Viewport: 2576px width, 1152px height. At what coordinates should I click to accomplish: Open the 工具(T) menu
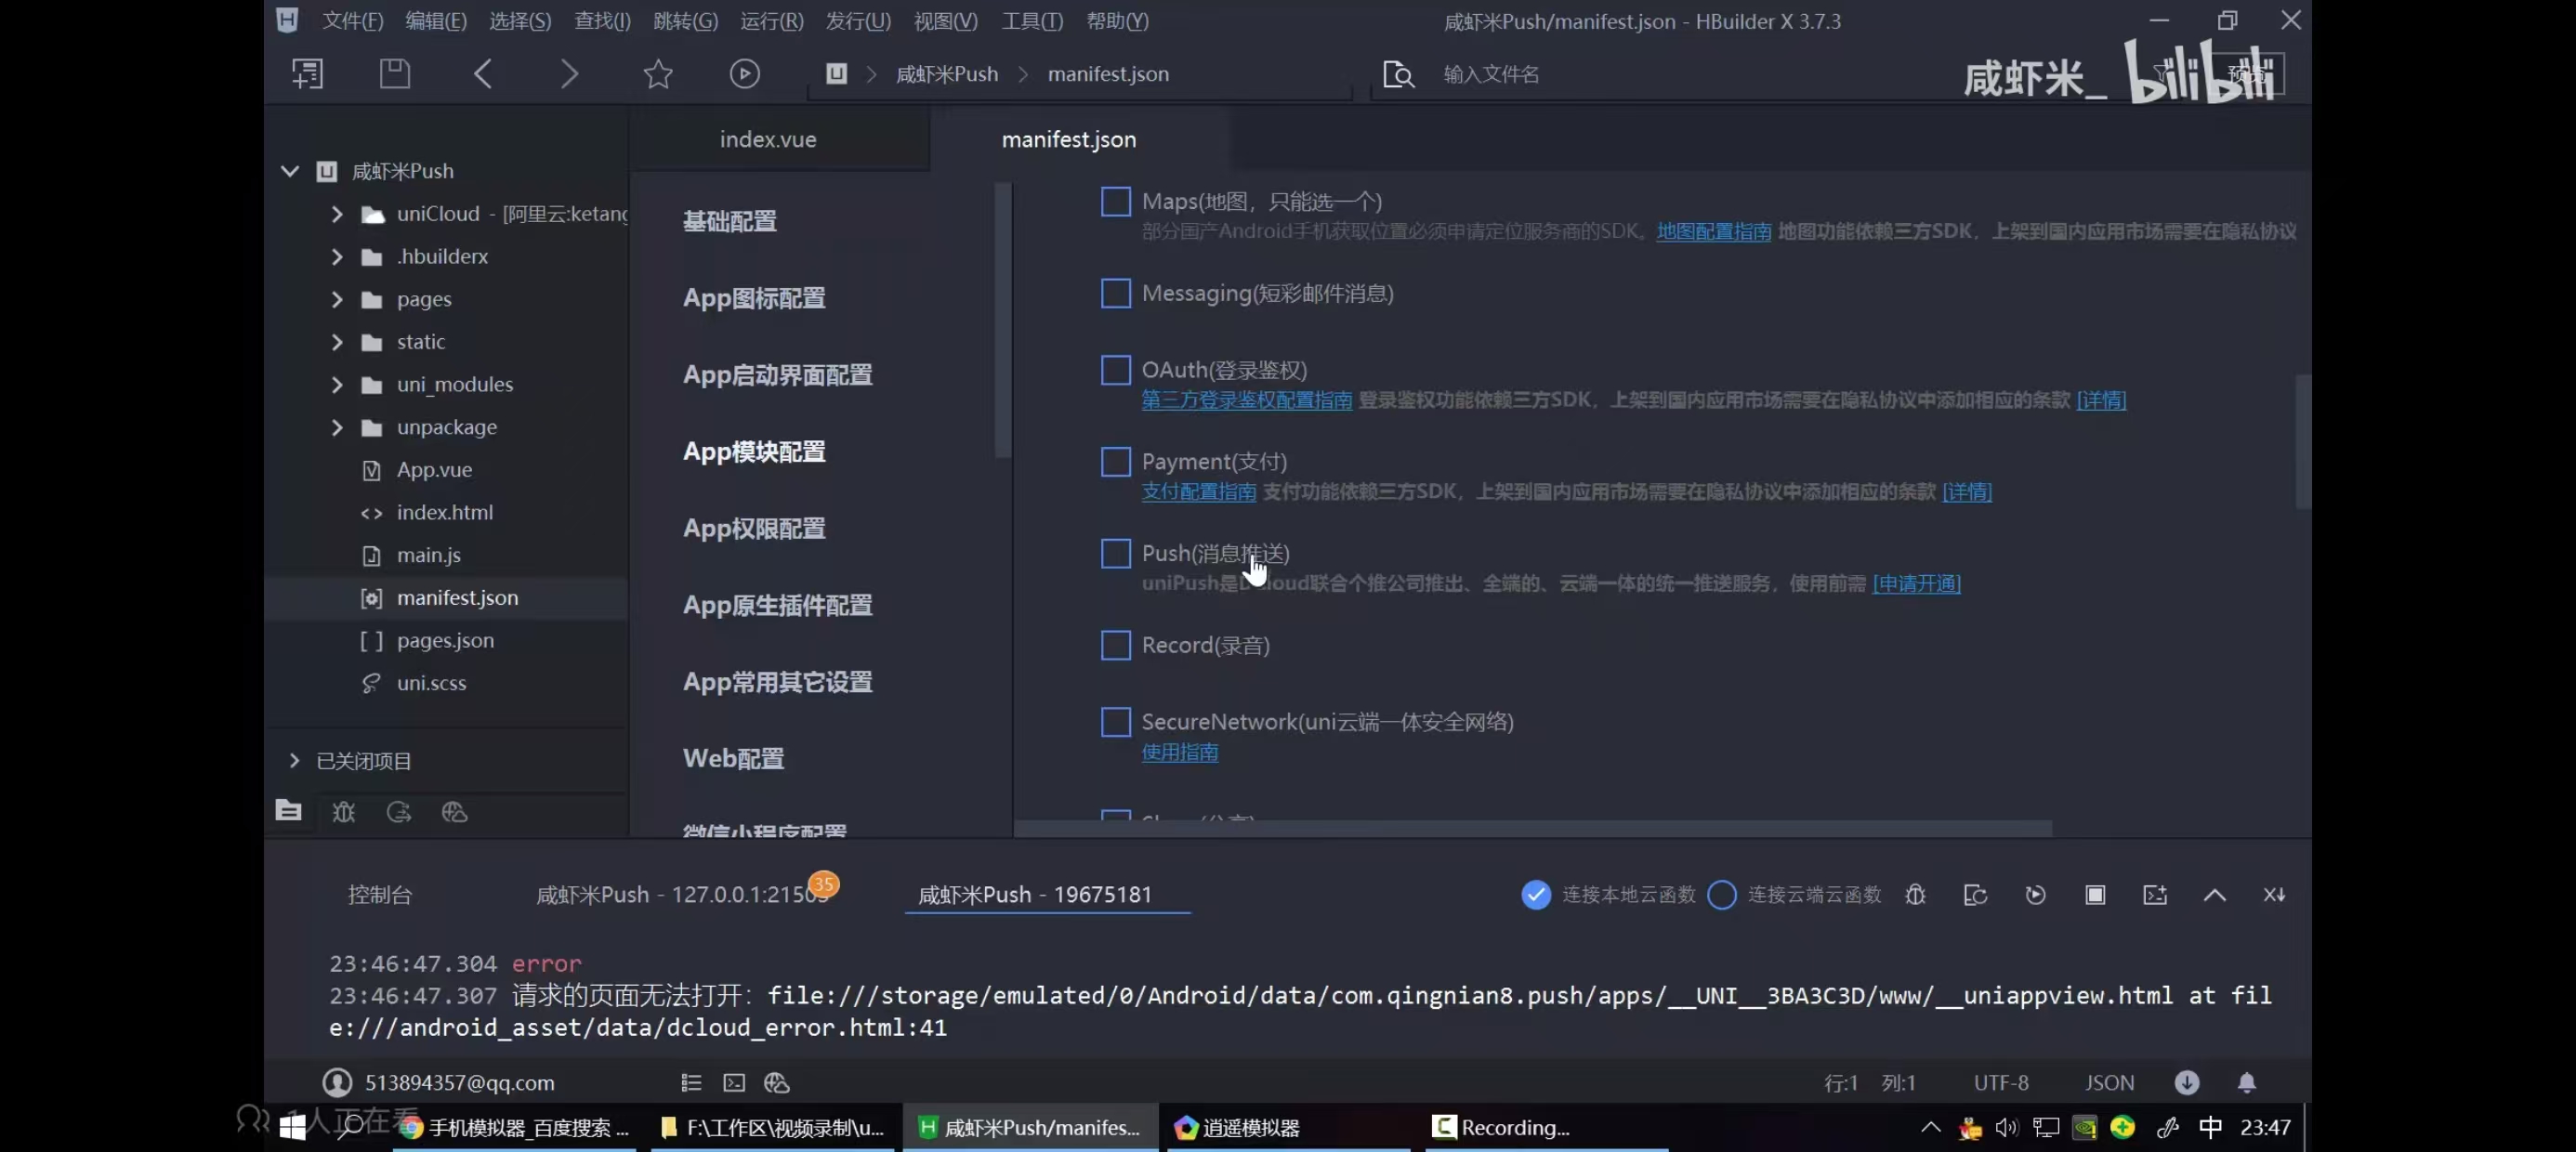(x=1033, y=21)
